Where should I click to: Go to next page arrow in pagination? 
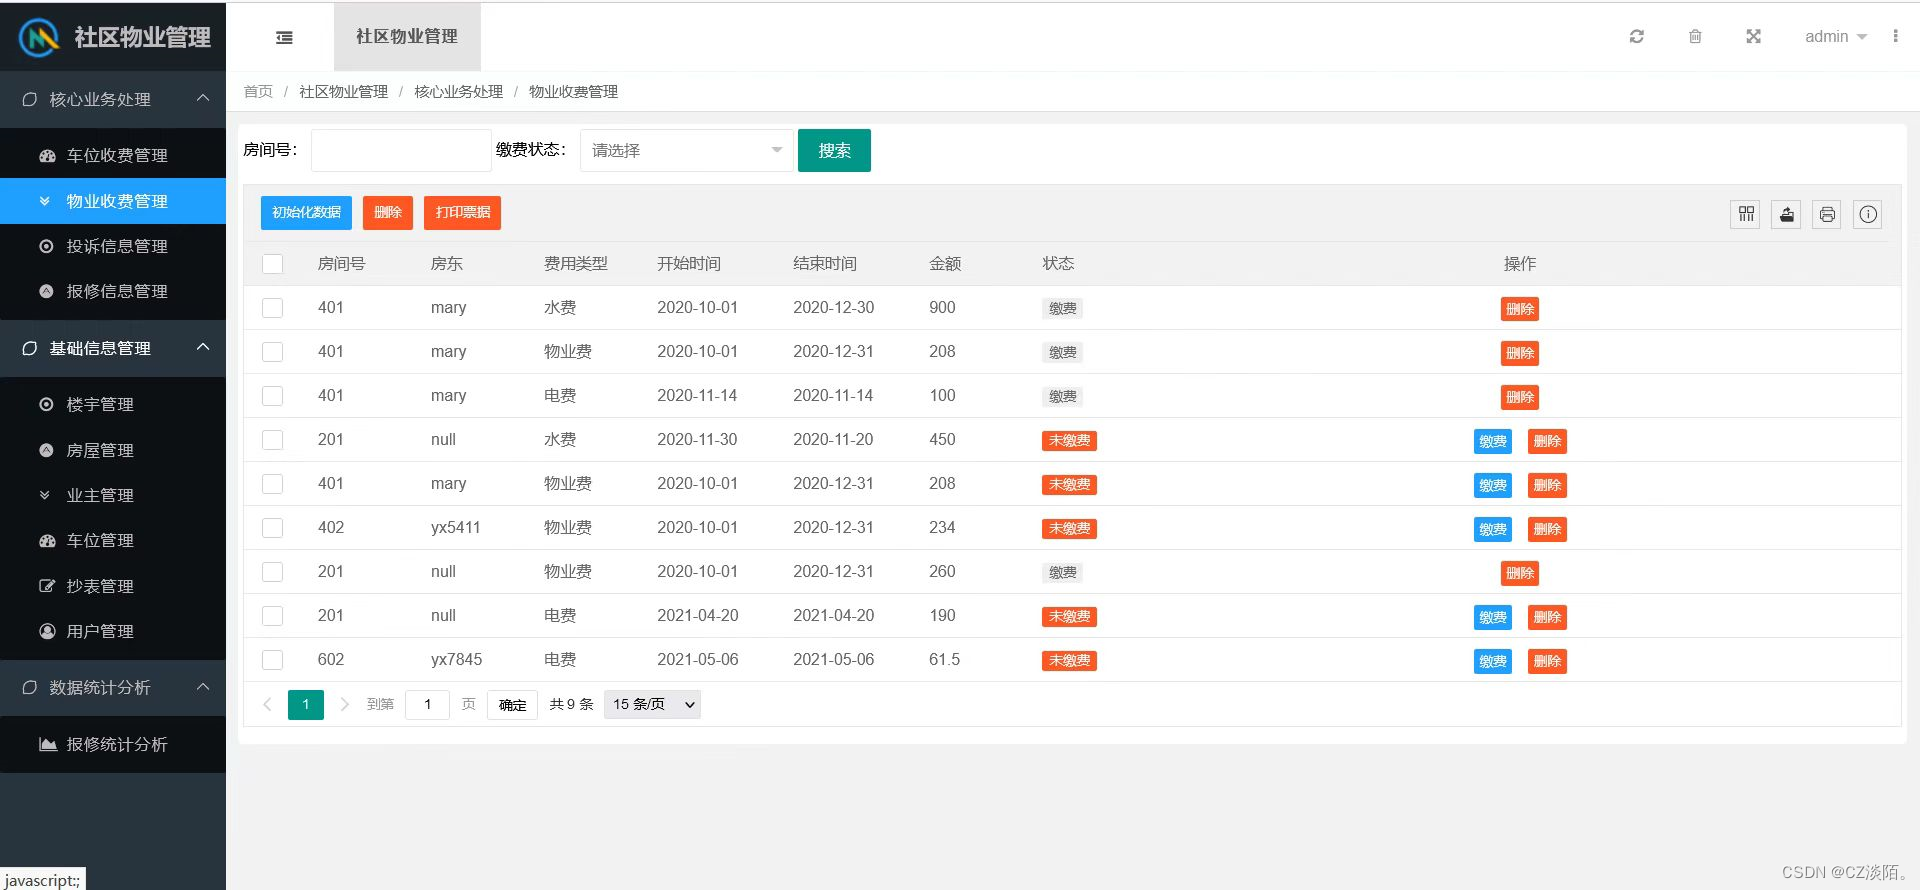344,704
